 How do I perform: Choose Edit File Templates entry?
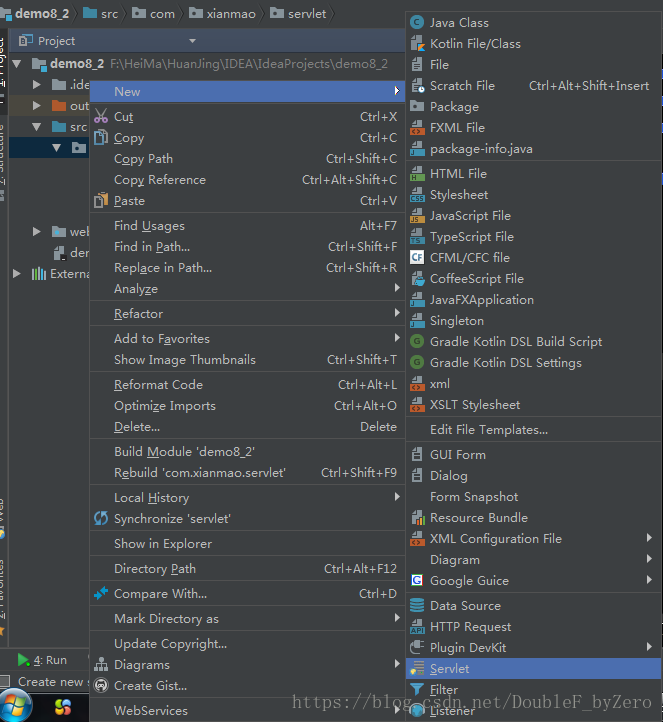tap(534, 430)
